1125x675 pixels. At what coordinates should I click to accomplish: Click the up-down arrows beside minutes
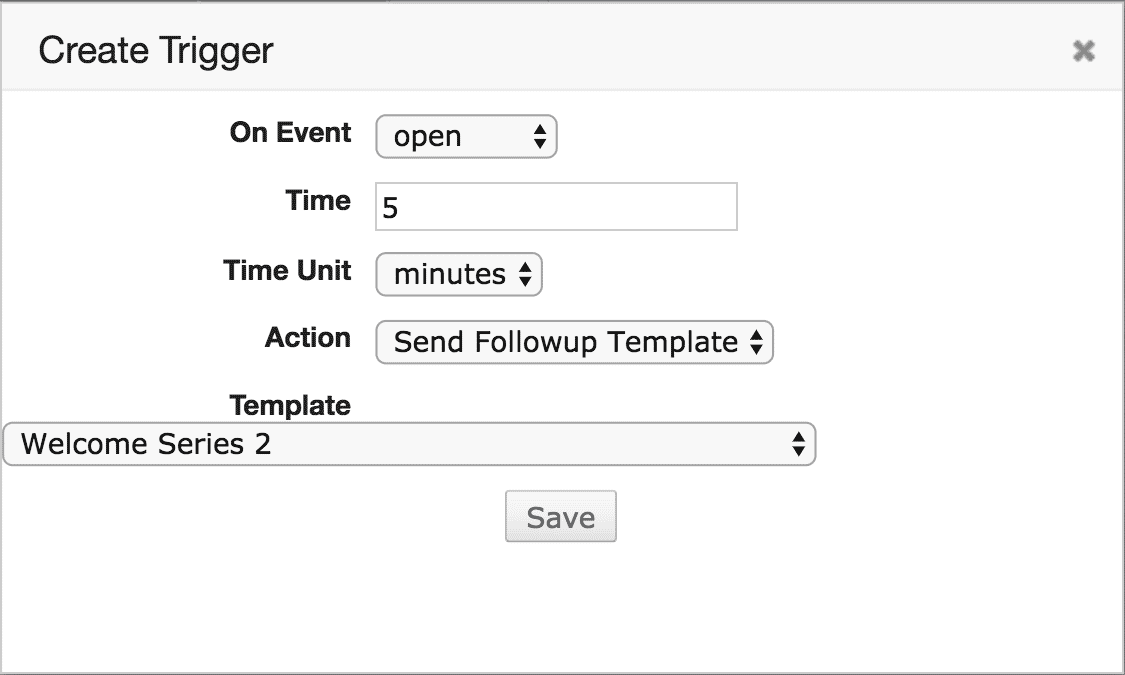click(525, 275)
